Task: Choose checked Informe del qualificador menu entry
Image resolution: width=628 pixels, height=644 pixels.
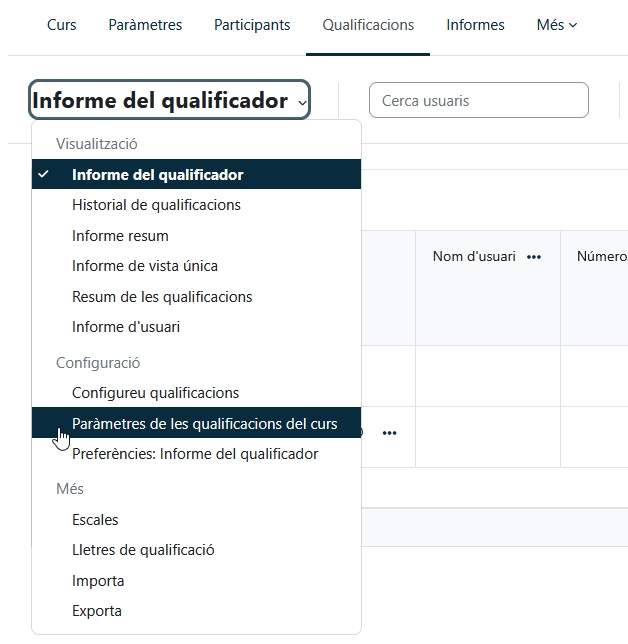Action: 196,175
